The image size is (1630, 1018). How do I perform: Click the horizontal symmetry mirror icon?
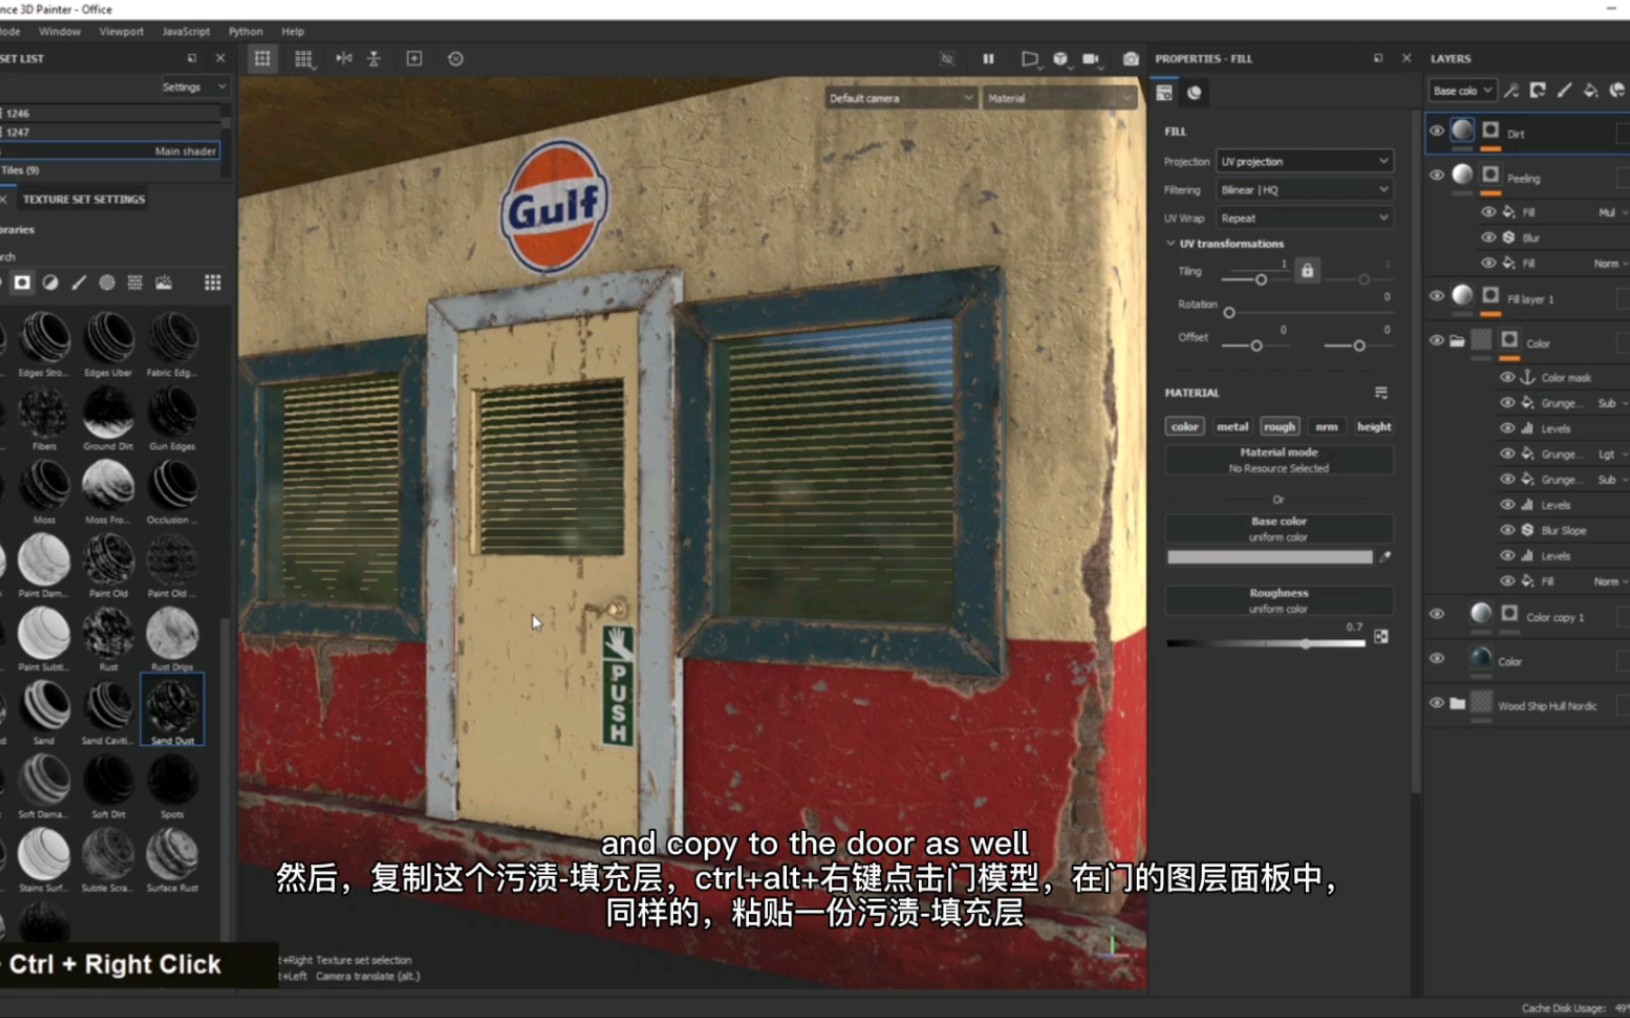pyautogui.click(x=343, y=59)
